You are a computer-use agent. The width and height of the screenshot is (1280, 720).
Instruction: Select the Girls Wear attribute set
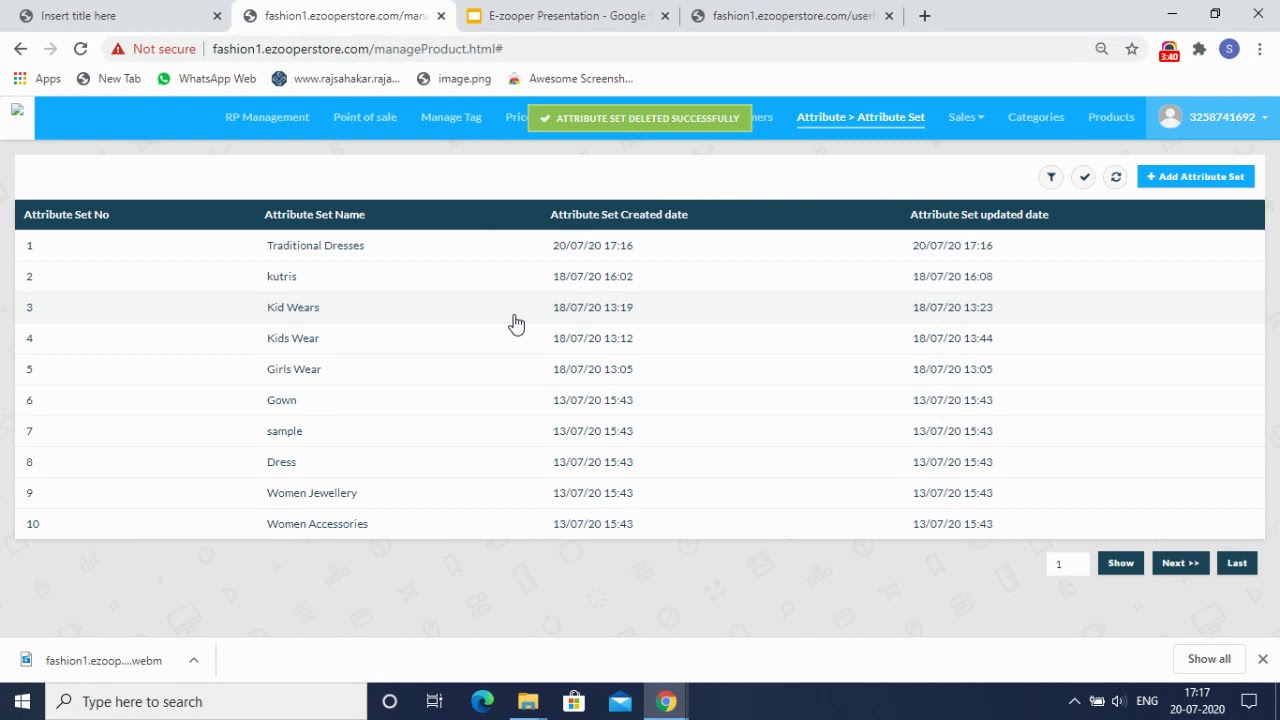point(640,369)
